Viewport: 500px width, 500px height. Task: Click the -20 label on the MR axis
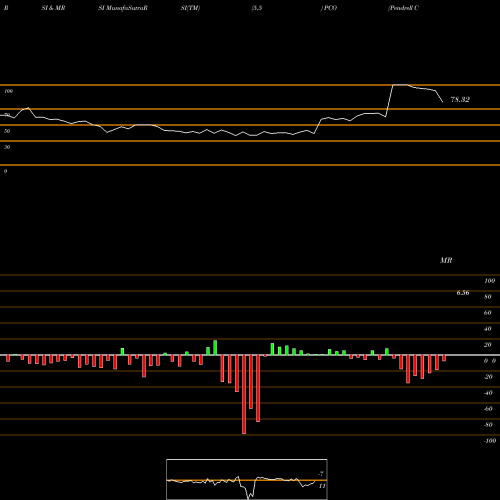(488, 377)
